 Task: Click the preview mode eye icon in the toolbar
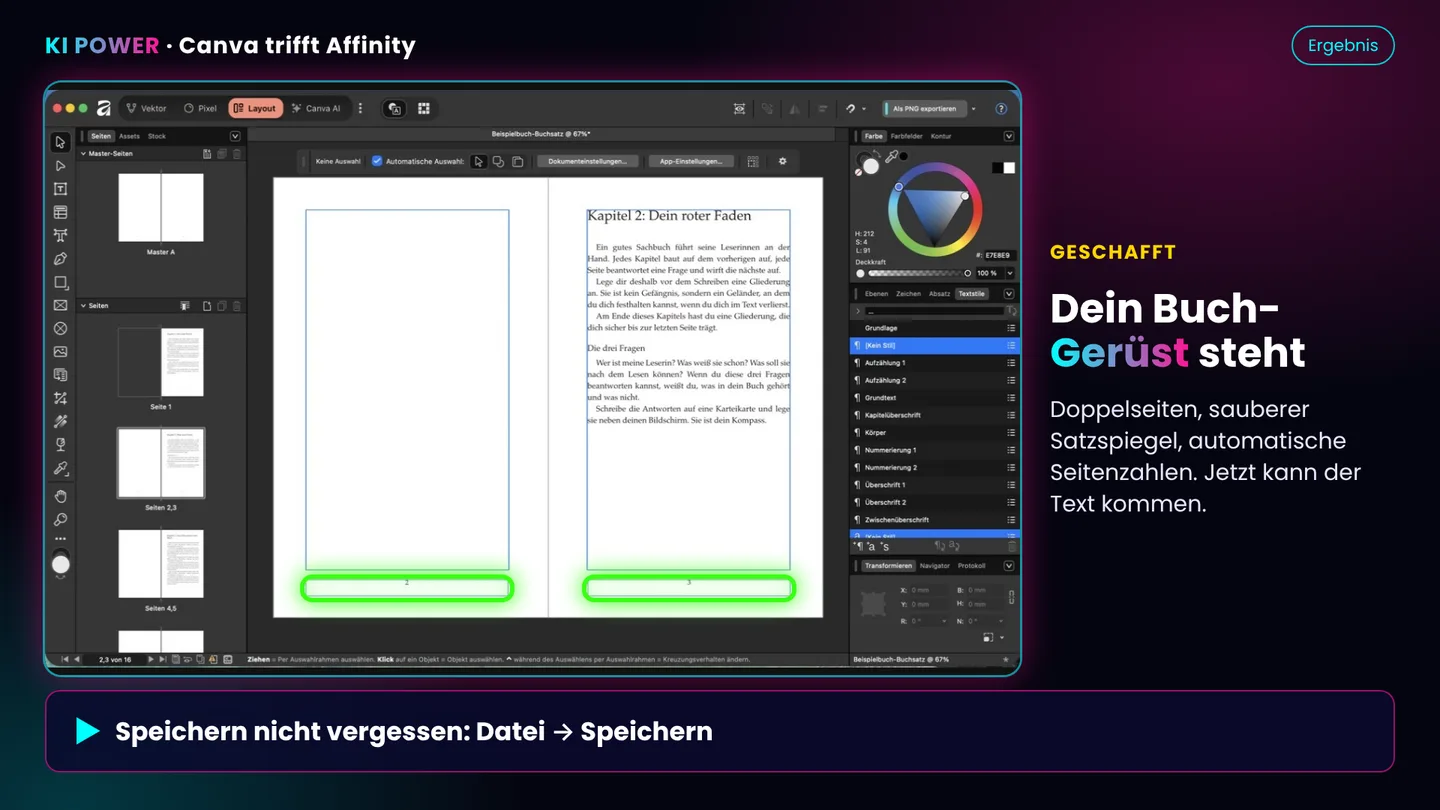point(739,108)
